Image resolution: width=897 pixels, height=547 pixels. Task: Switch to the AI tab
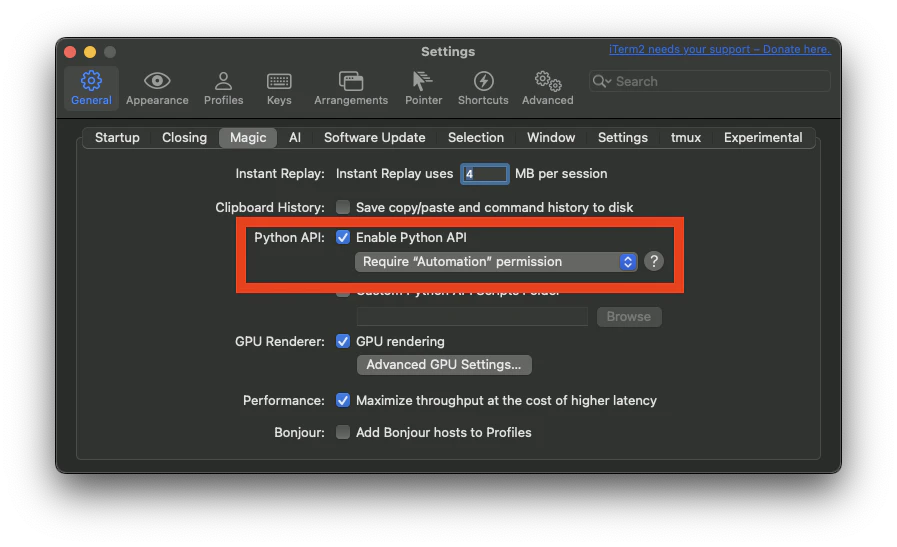[295, 138]
